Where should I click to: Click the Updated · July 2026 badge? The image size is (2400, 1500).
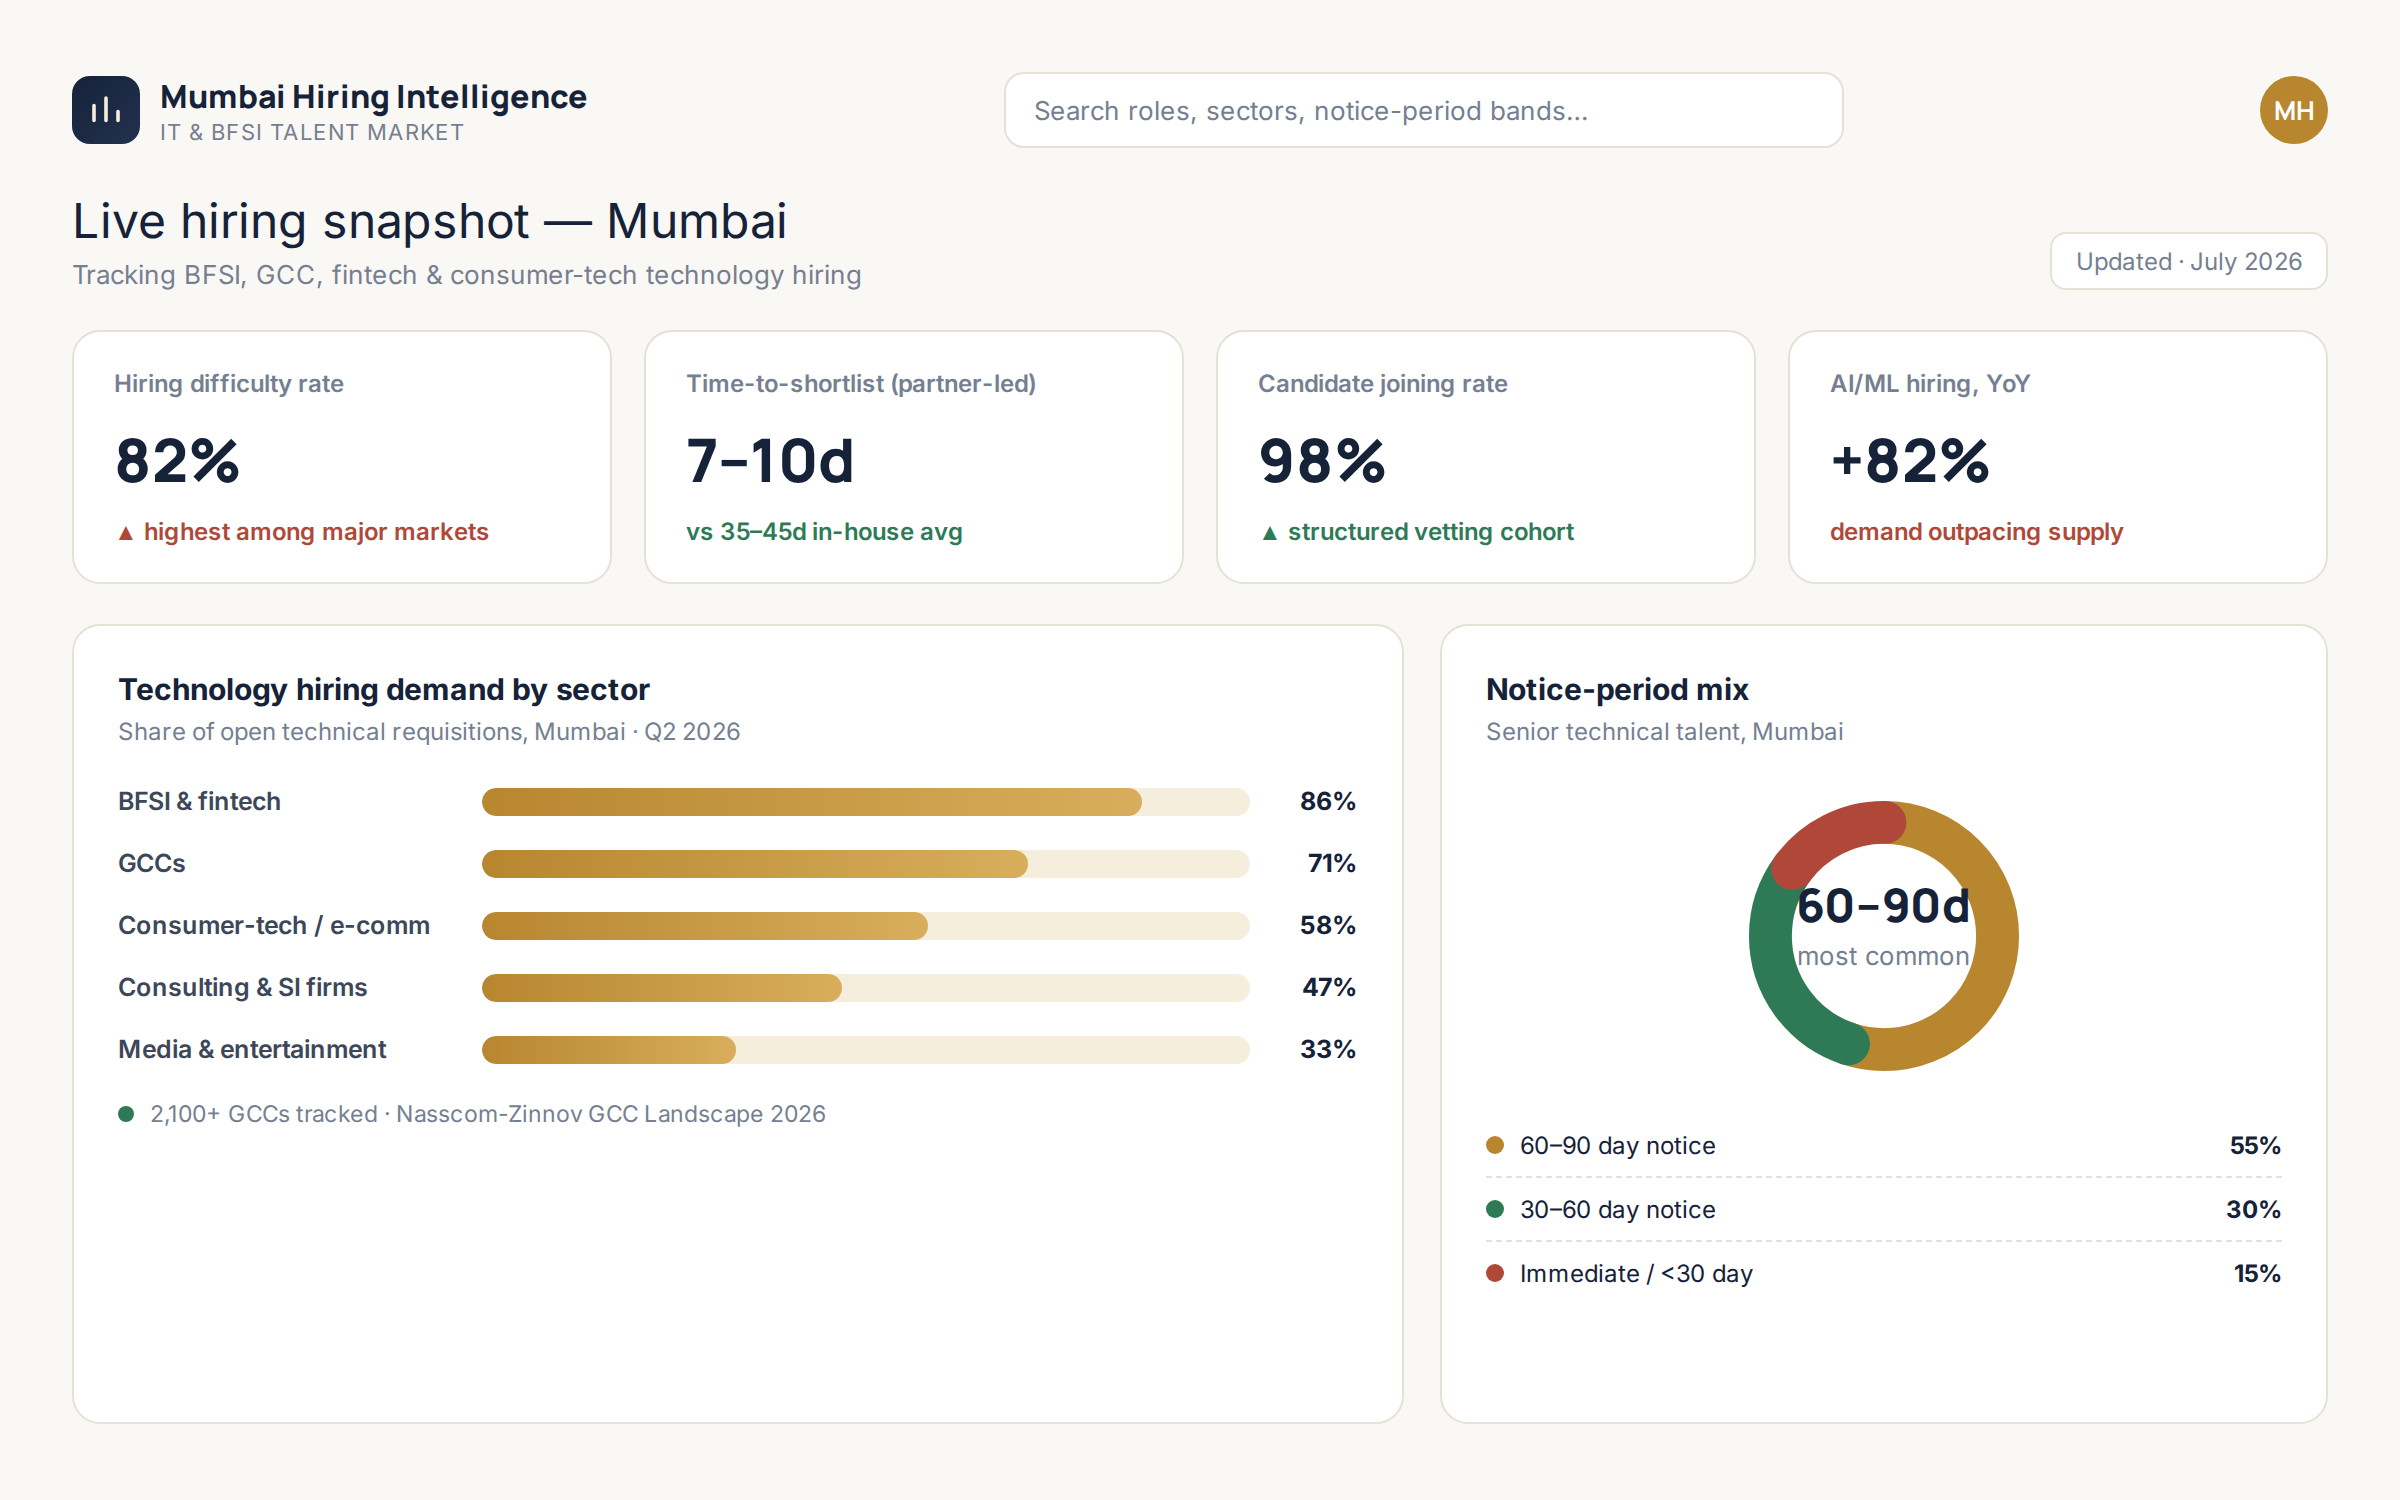click(2188, 262)
